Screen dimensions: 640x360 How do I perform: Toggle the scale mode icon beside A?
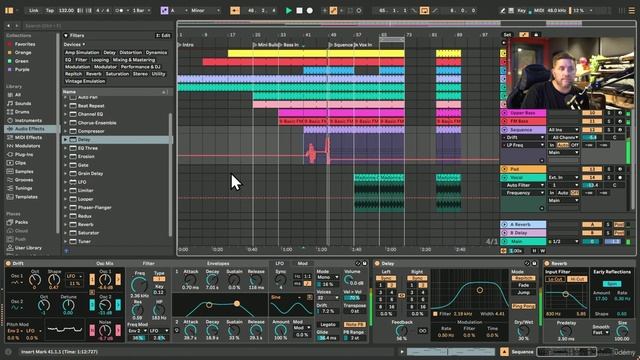click(164, 11)
